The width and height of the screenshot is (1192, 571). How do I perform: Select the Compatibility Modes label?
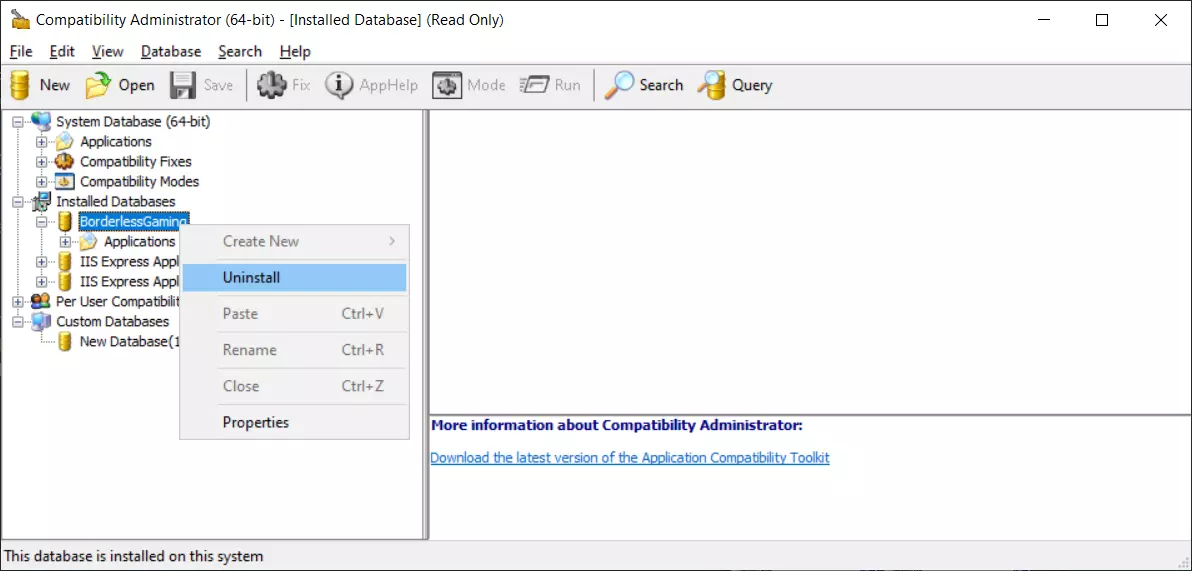click(x=140, y=181)
